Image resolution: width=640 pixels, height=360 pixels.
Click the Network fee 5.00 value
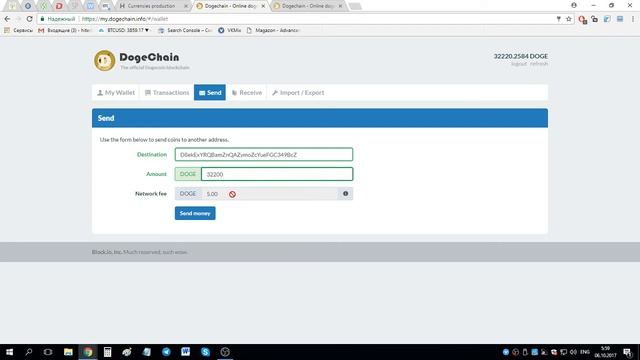tap(212, 194)
